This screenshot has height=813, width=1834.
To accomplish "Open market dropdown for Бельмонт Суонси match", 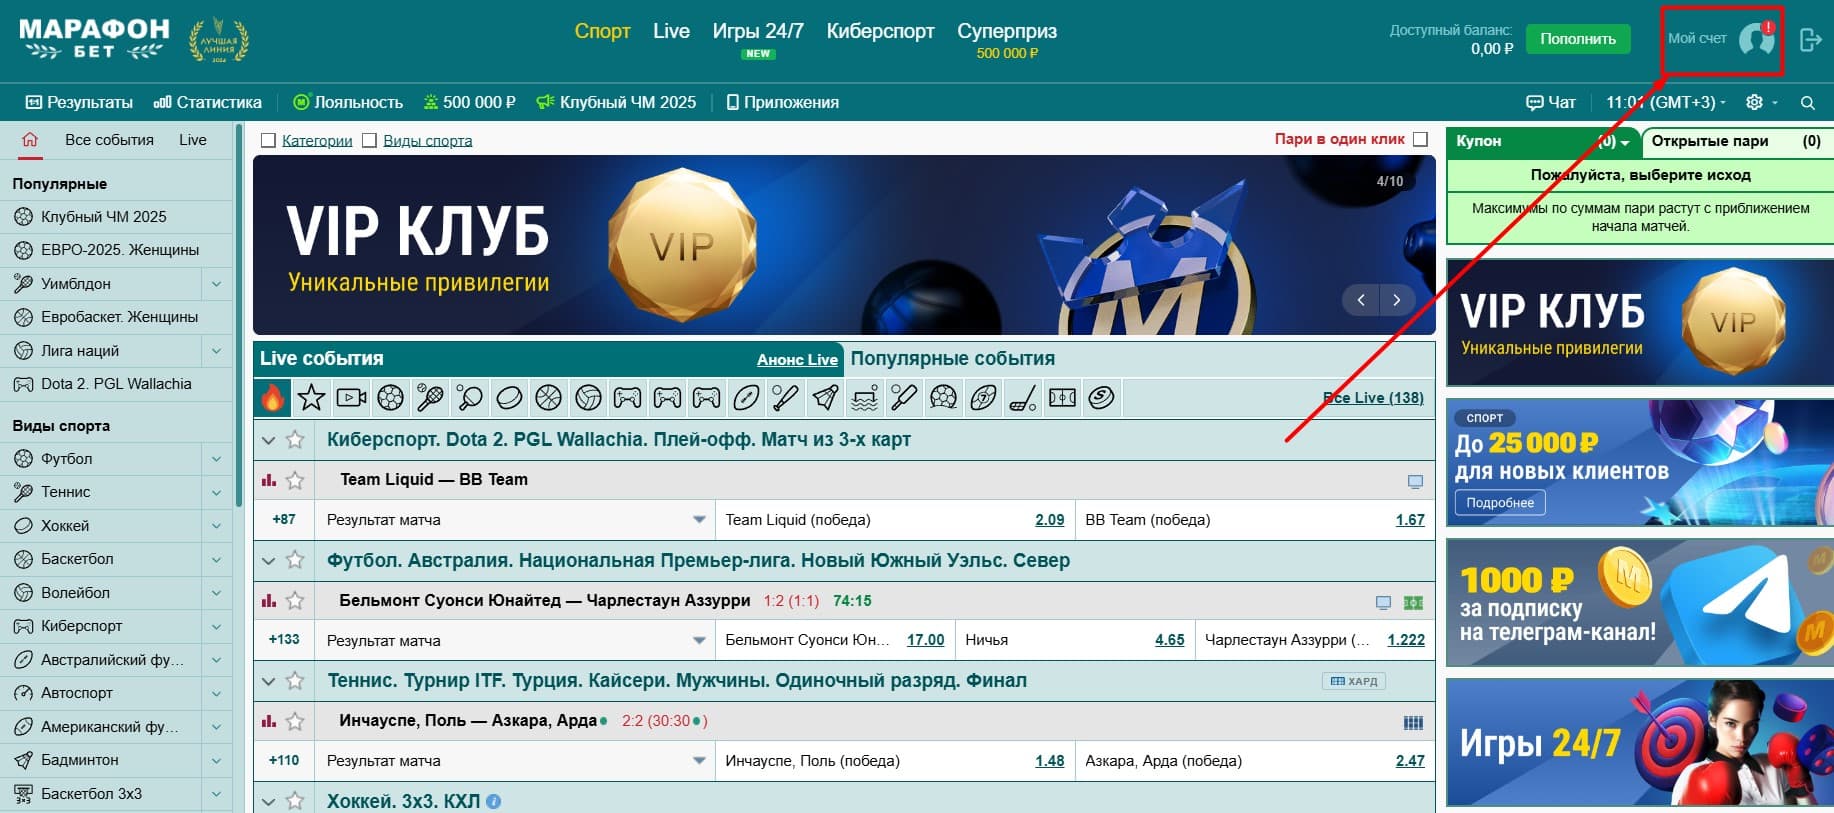I will (x=699, y=640).
